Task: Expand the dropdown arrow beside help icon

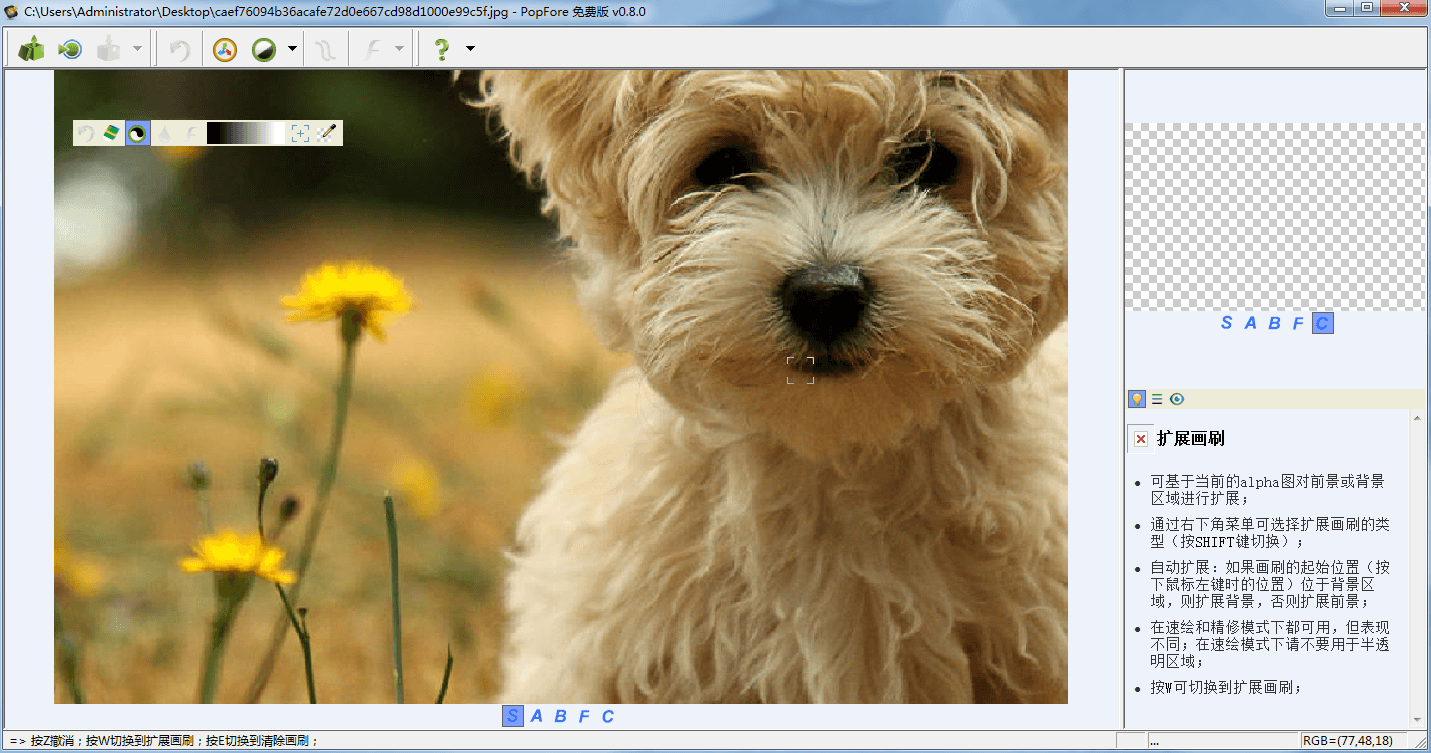Action: click(x=470, y=49)
